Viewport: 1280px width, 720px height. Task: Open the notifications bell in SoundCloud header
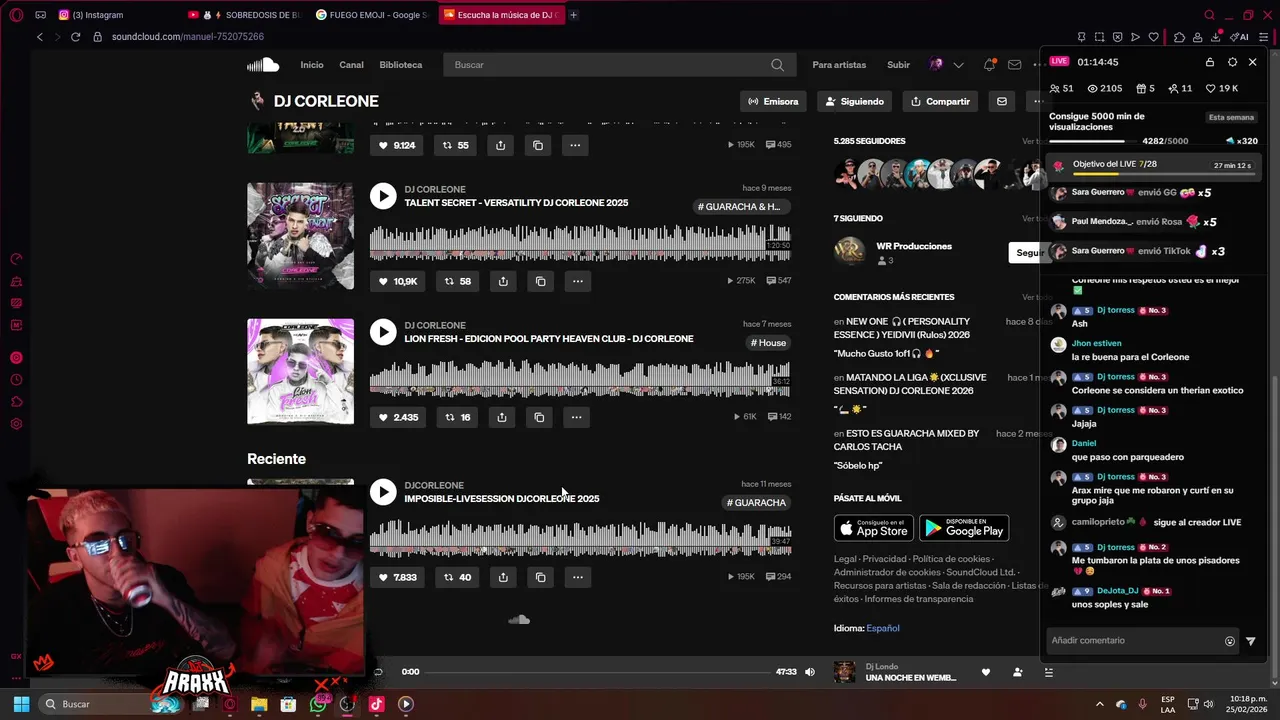pyautogui.click(x=989, y=65)
